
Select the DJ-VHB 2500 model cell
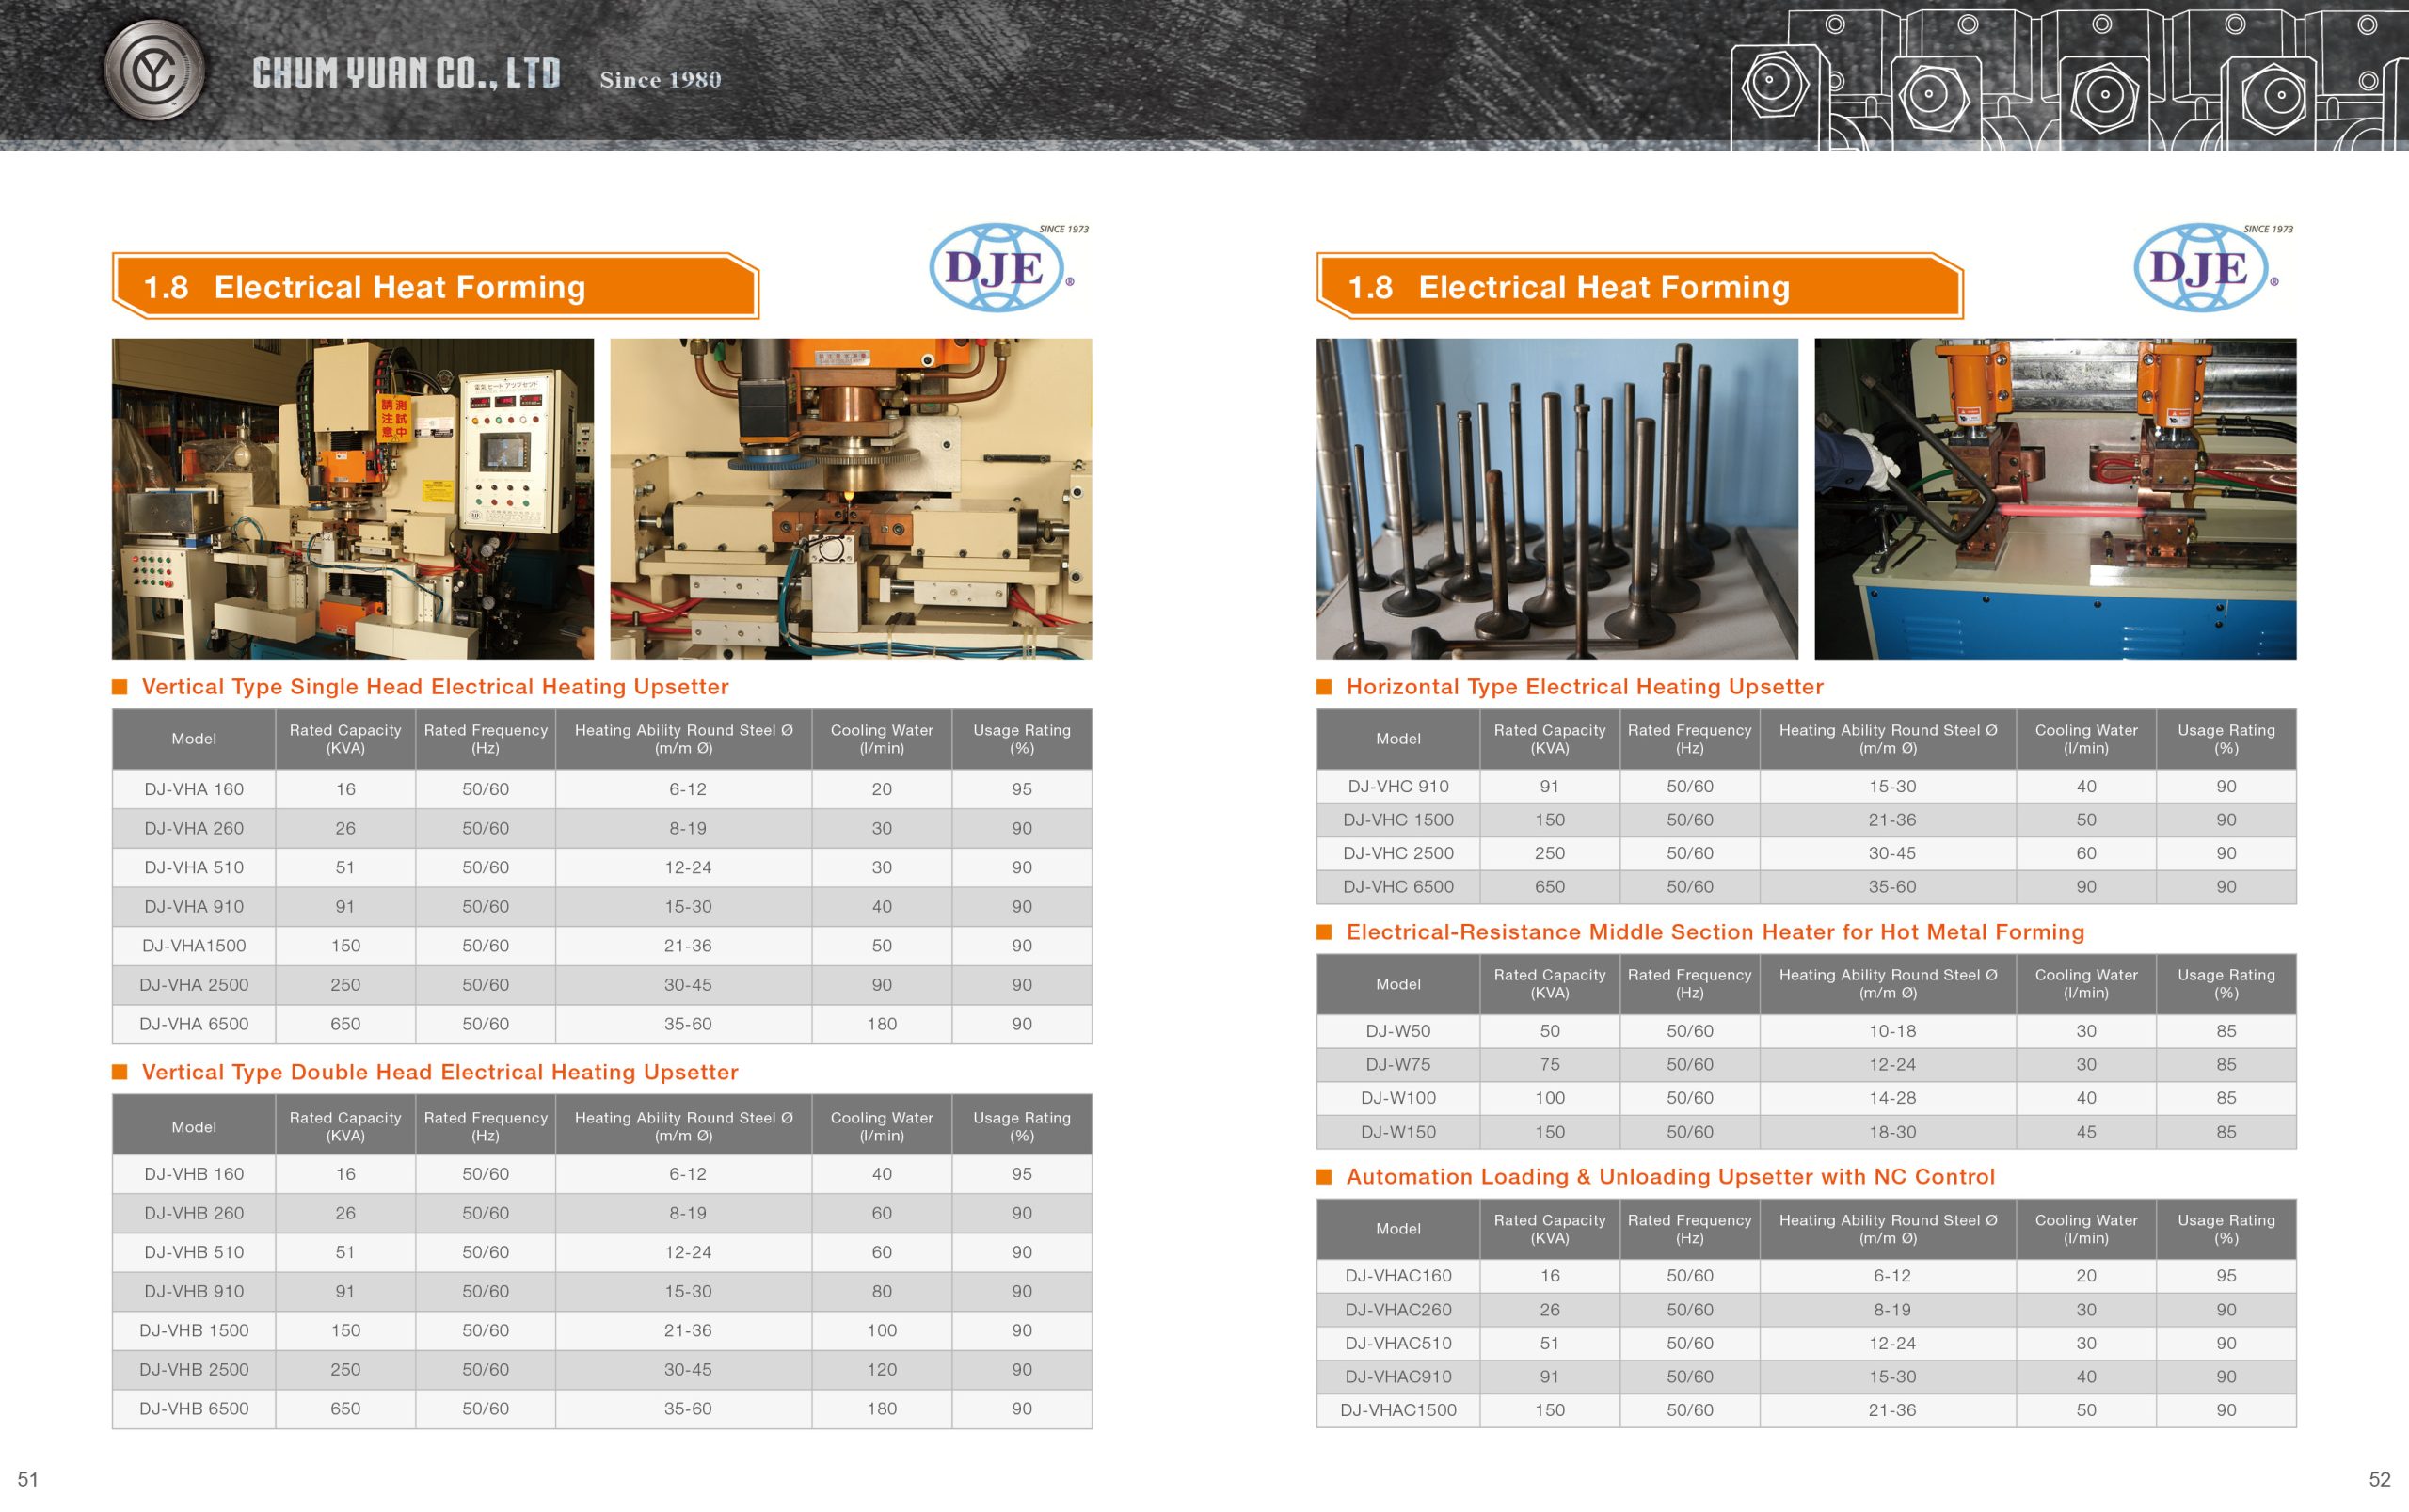click(x=194, y=1370)
